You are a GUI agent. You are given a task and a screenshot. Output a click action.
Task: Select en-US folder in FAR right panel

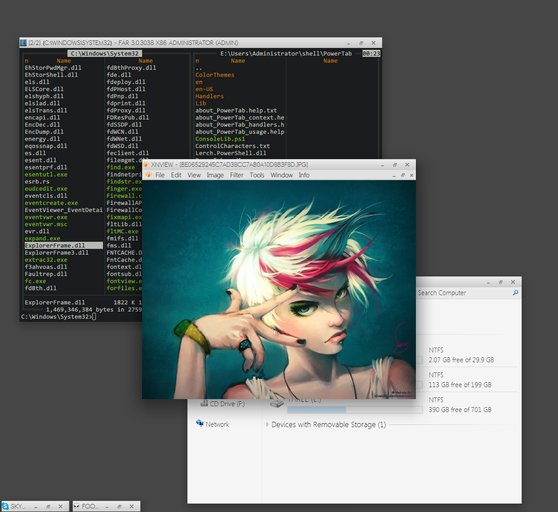click(x=204, y=89)
